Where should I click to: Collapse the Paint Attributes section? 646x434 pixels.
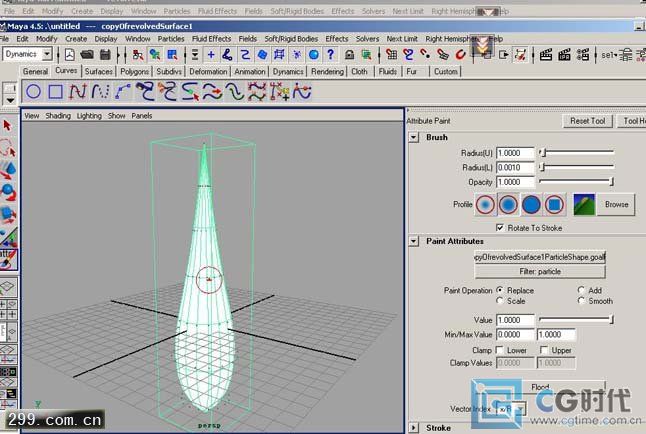414,241
